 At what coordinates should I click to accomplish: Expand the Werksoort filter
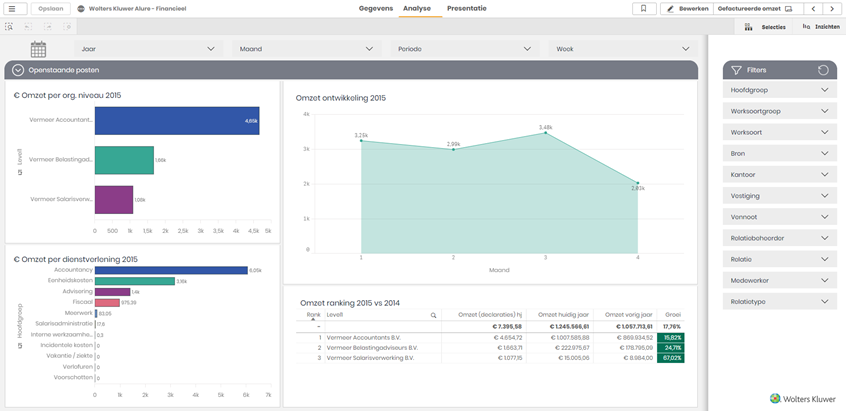click(x=780, y=132)
